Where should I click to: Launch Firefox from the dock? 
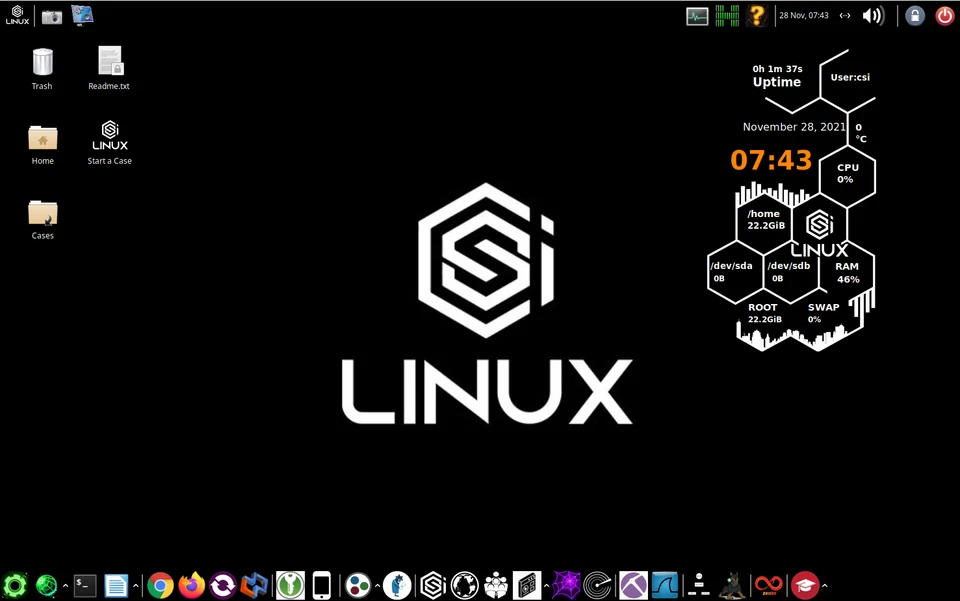tap(190, 585)
